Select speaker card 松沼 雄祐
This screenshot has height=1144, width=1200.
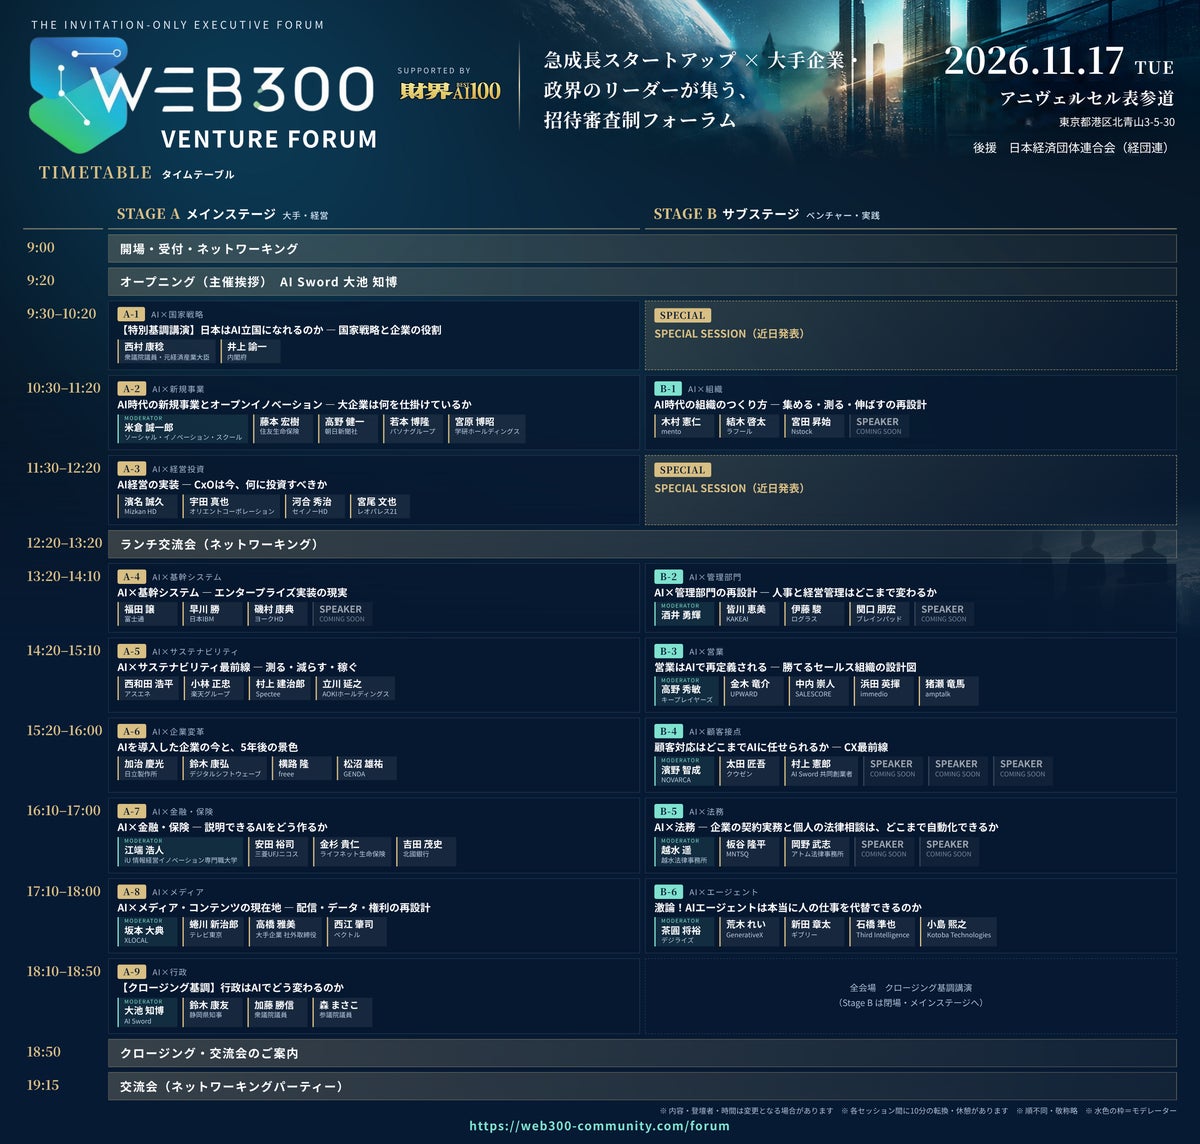(x=367, y=768)
